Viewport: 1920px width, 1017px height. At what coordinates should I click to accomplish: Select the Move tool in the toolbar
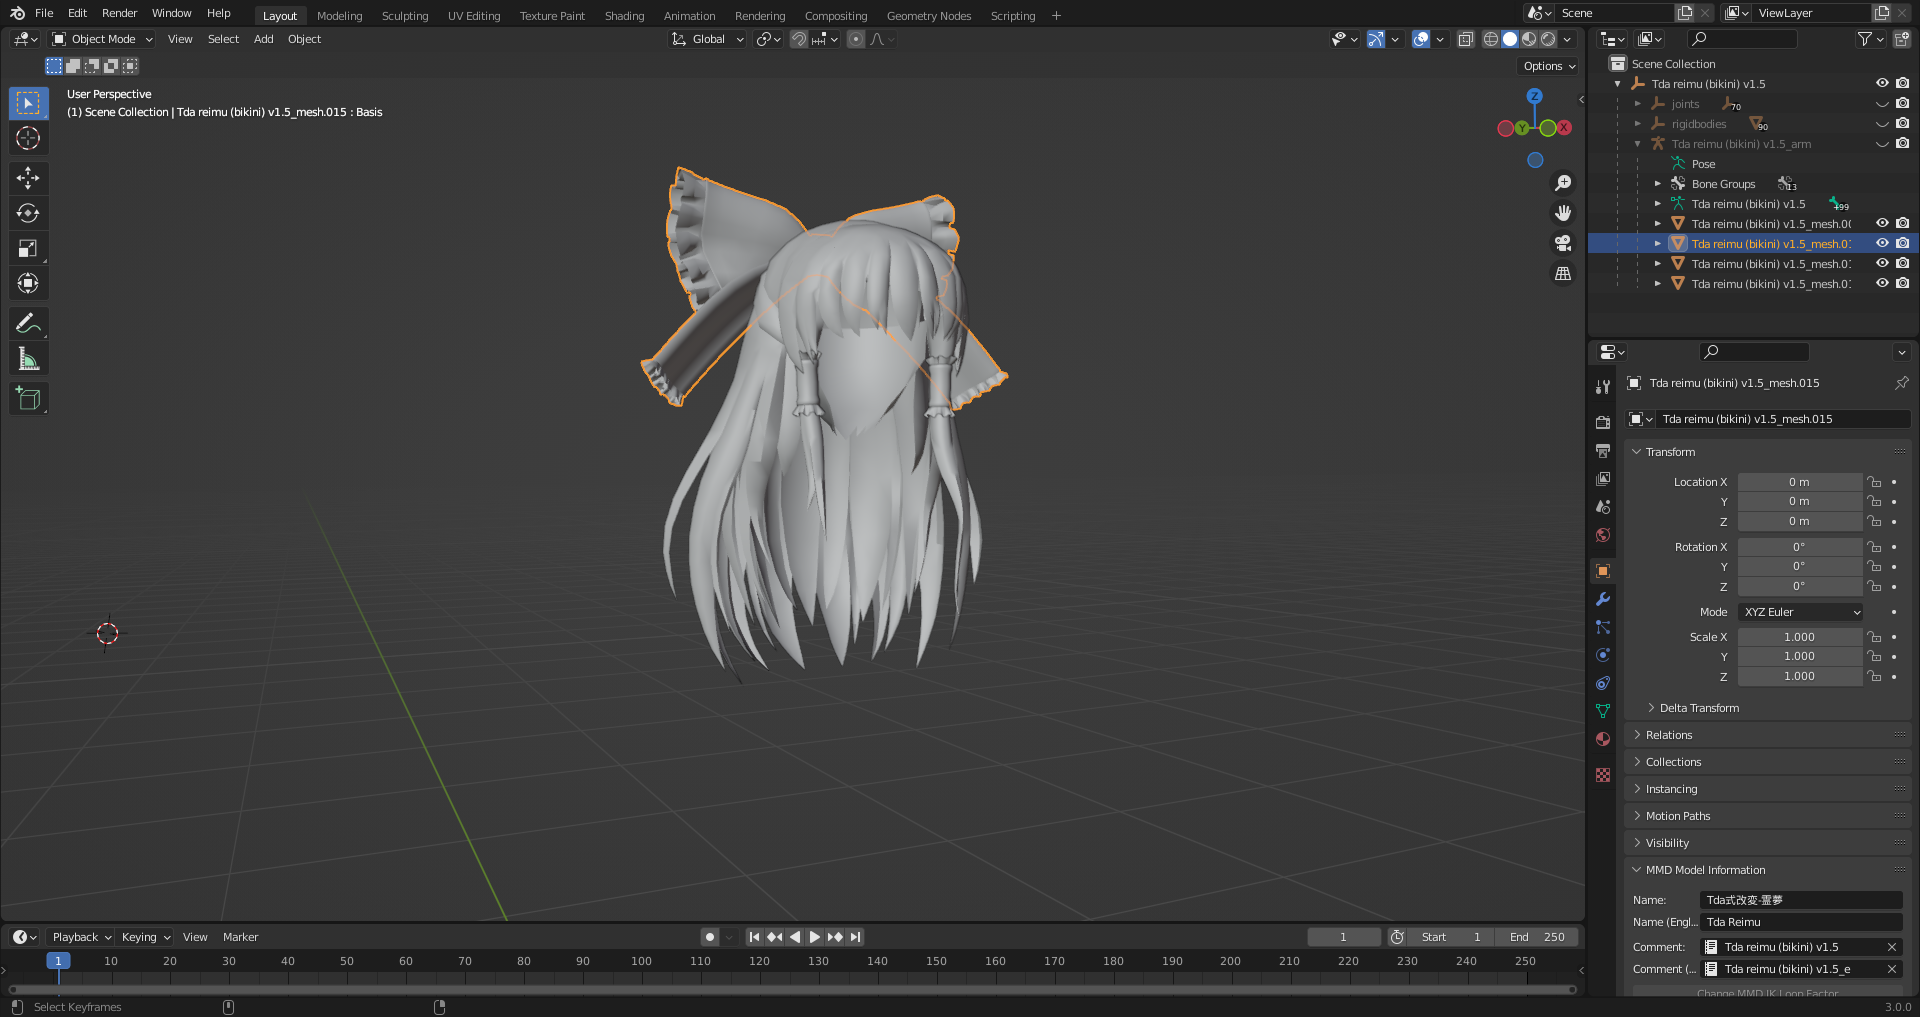coord(28,177)
